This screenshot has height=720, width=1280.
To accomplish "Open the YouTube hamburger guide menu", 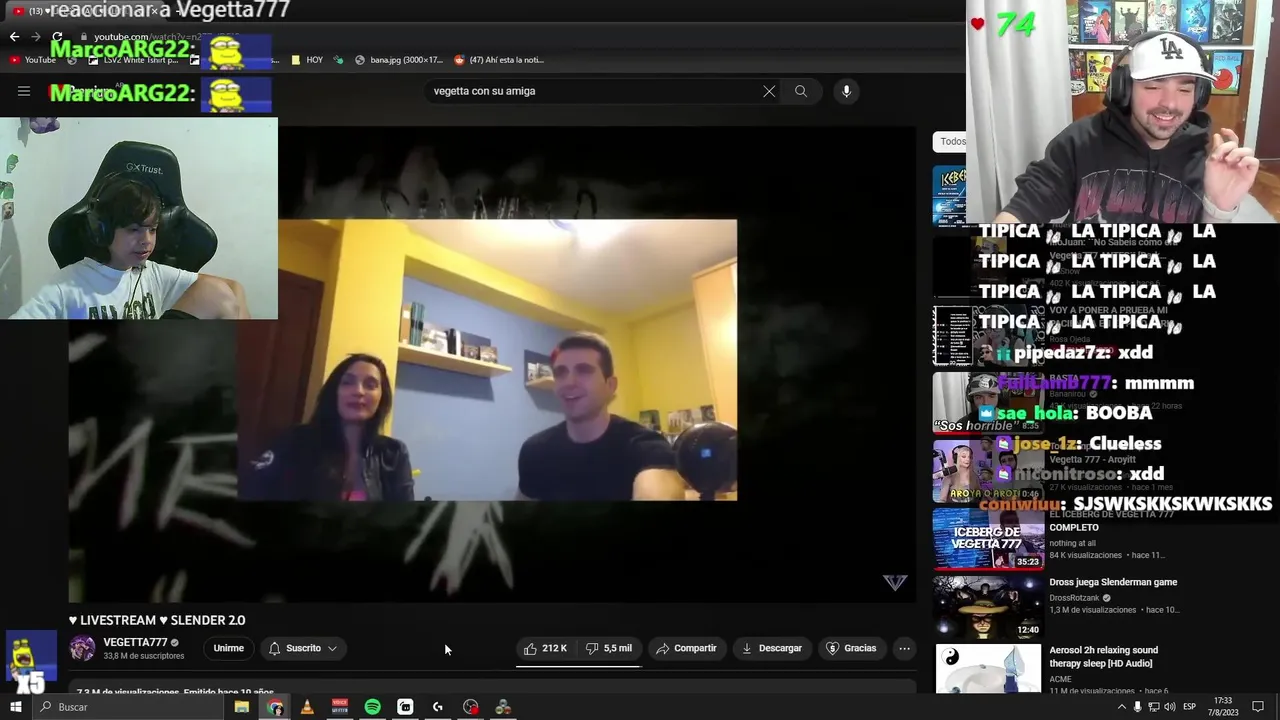I will pos(24,91).
